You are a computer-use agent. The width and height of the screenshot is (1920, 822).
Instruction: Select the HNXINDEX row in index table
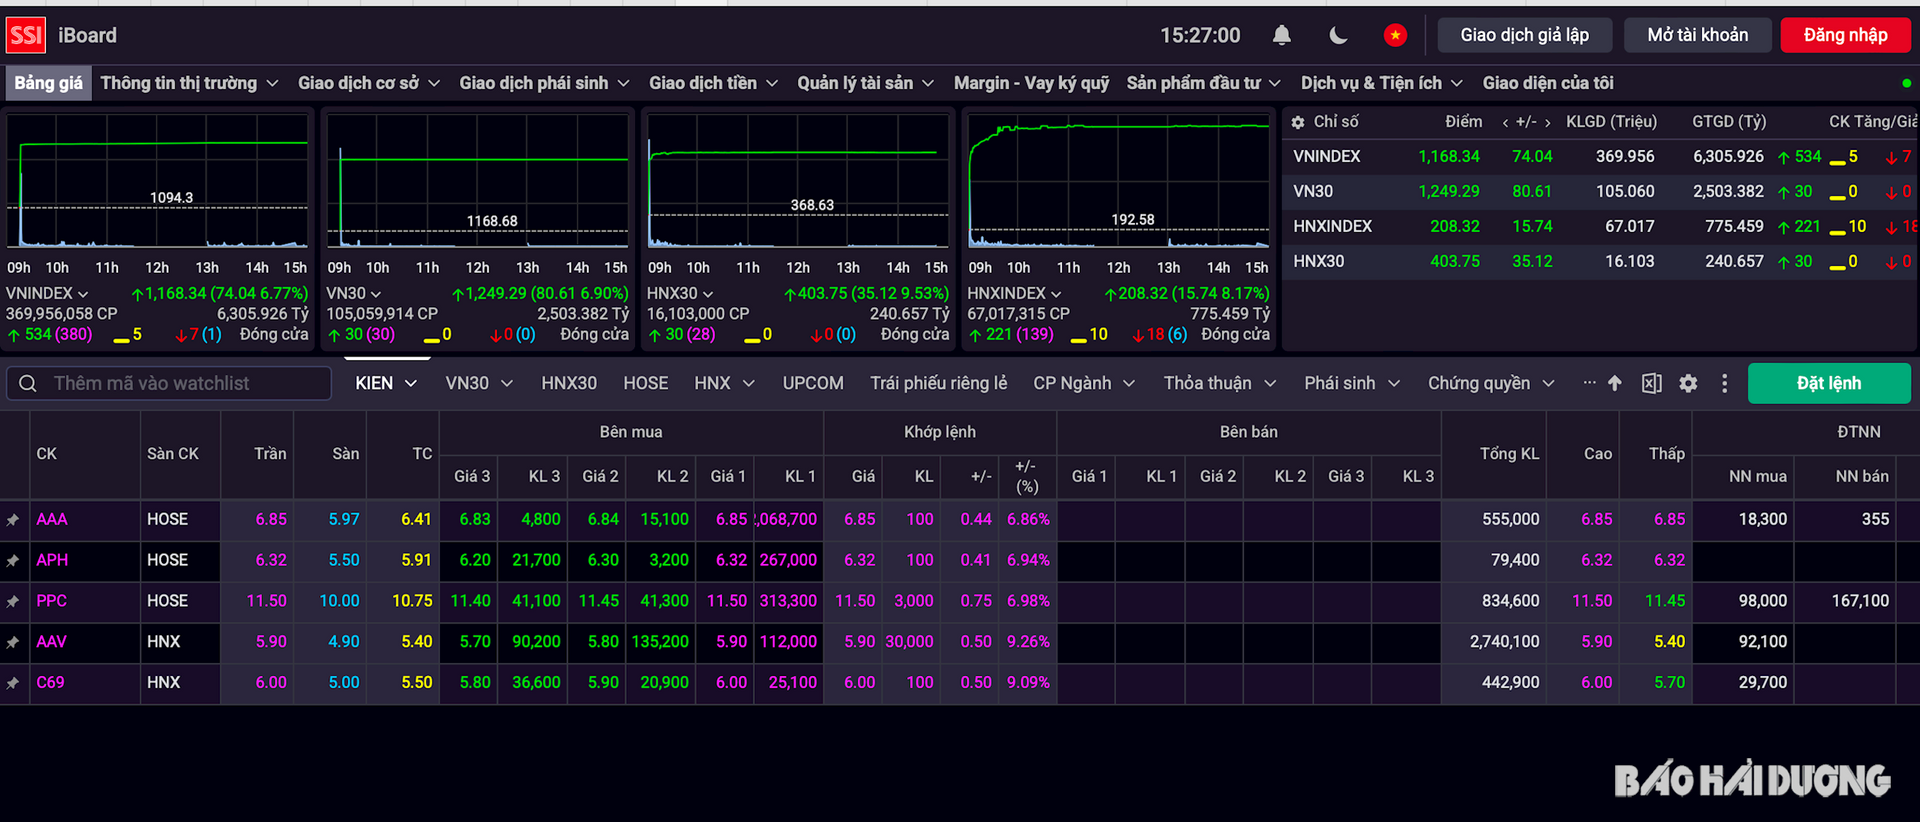[x=1601, y=227]
